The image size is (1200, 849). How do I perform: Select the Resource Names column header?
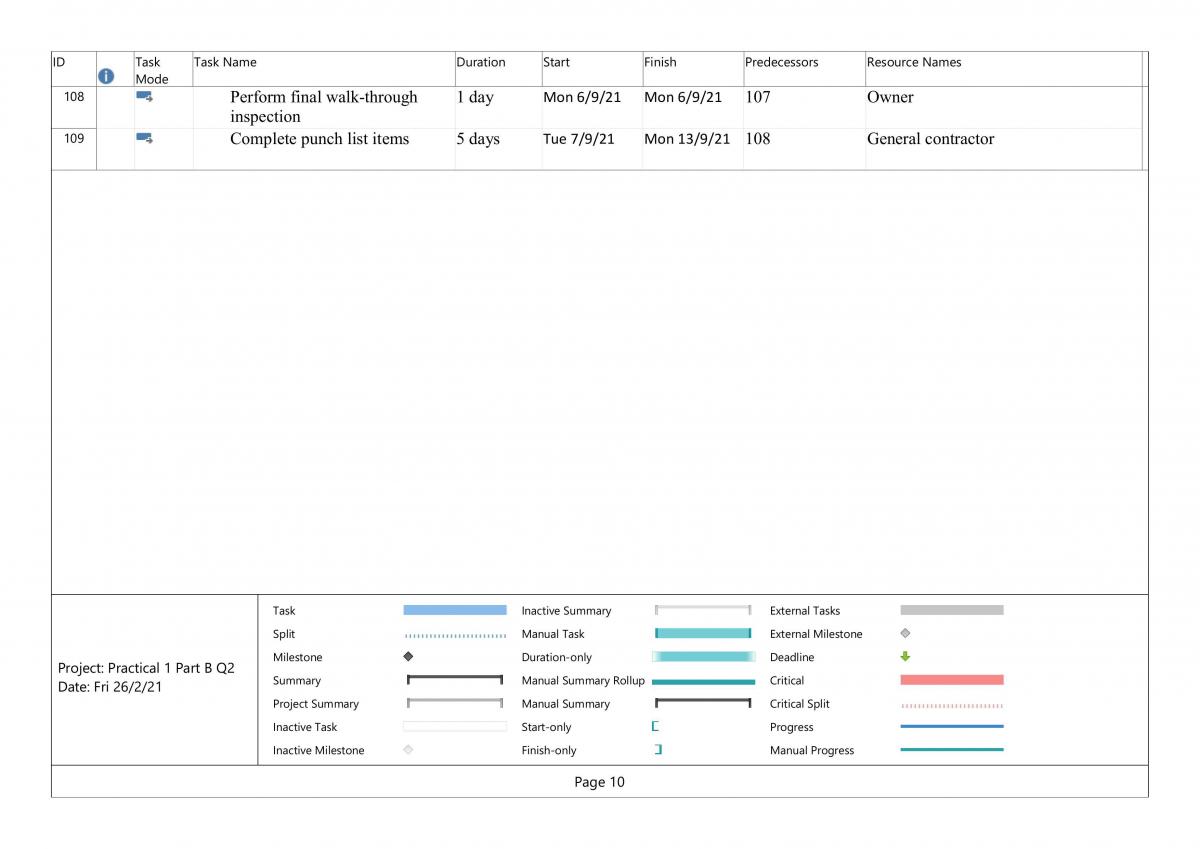pos(1004,69)
